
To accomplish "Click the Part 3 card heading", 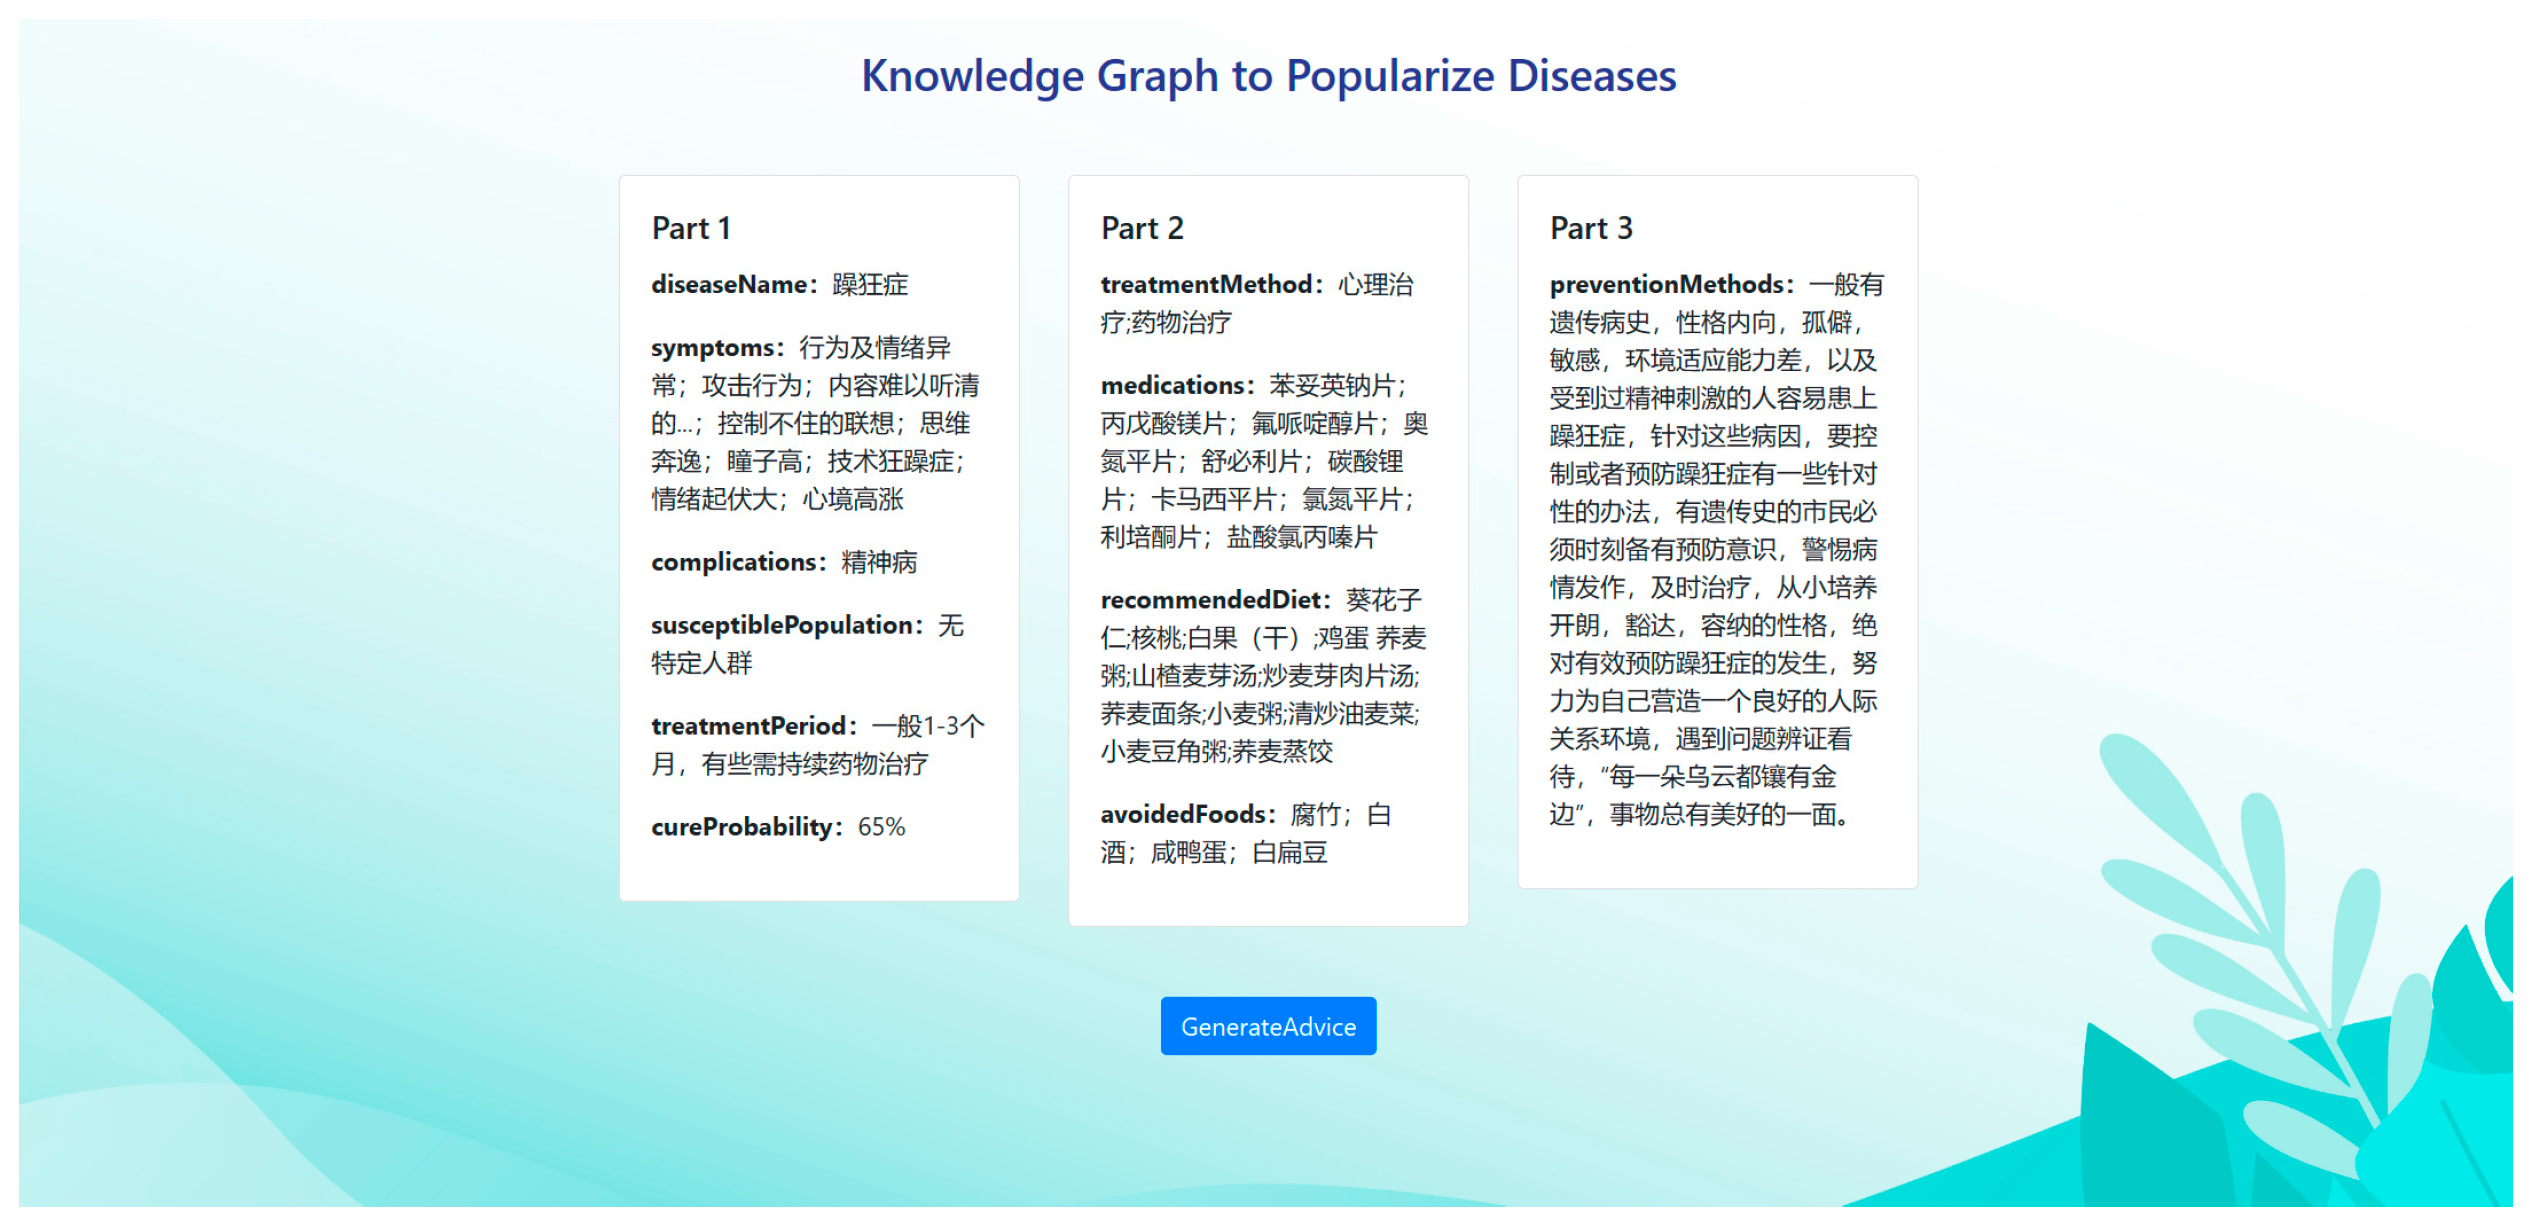I will point(1590,228).
